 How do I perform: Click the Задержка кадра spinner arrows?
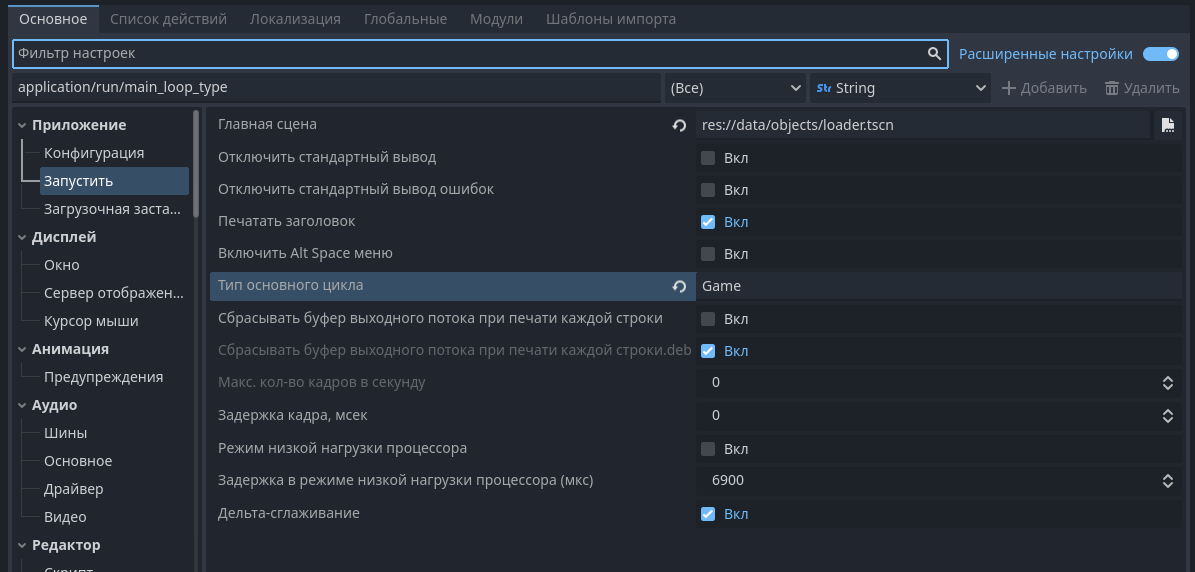click(x=1167, y=415)
